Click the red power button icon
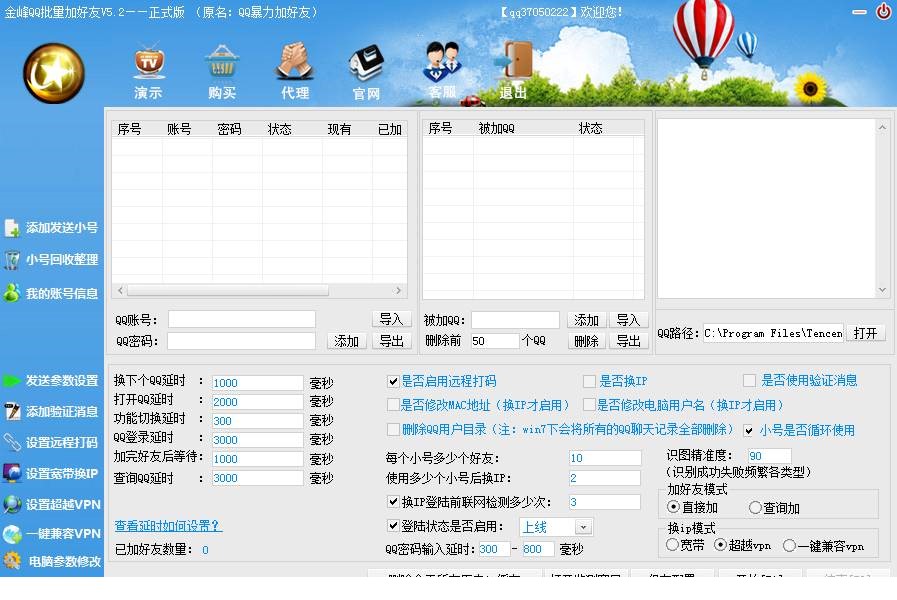897x600 pixels. pyautogui.click(x=883, y=11)
